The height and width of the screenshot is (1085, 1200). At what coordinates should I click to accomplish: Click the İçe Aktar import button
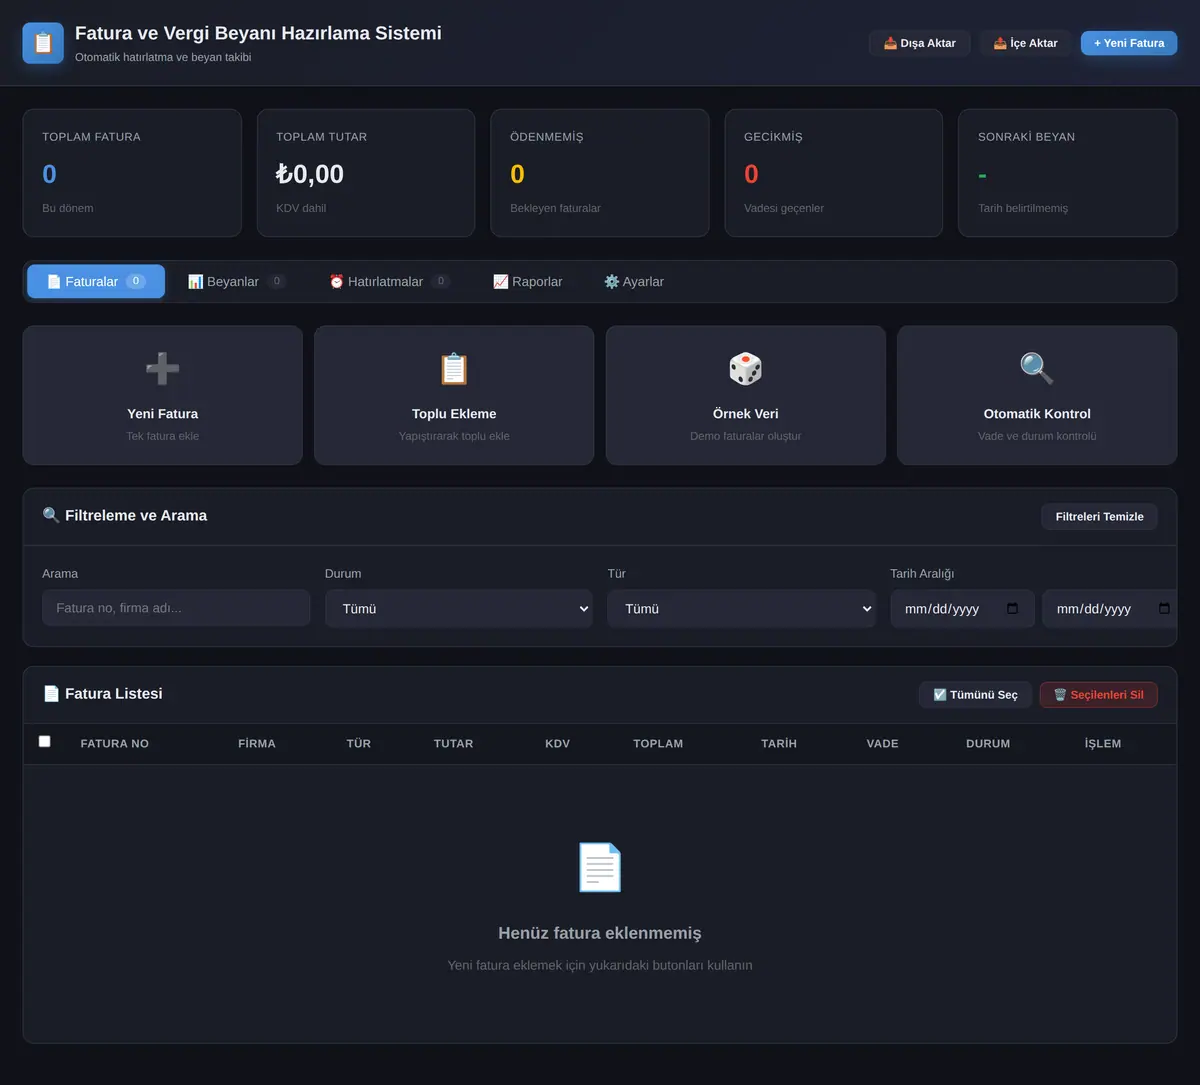(x=1025, y=43)
